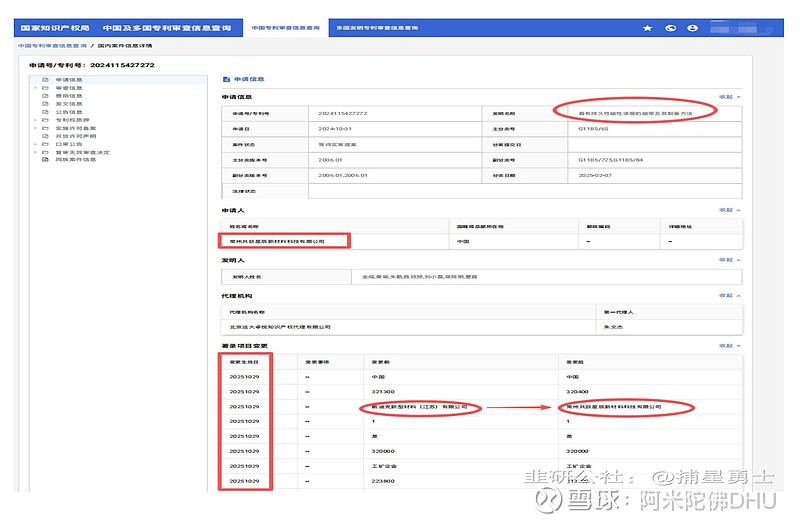The width and height of the screenshot is (800, 525).
Task: Click the document icon beside 开放许可声明
Action: (45, 136)
